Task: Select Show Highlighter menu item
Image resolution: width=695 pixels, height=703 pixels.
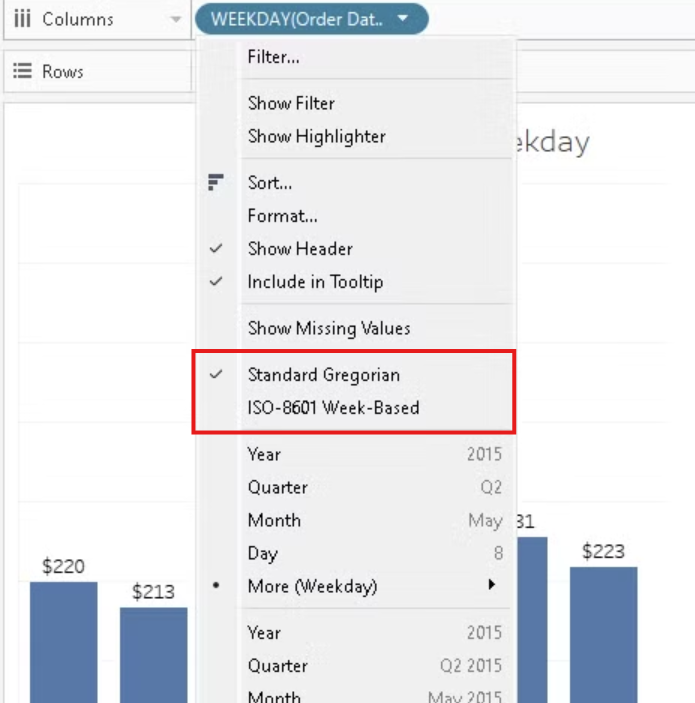Action: click(x=316, y=136)
